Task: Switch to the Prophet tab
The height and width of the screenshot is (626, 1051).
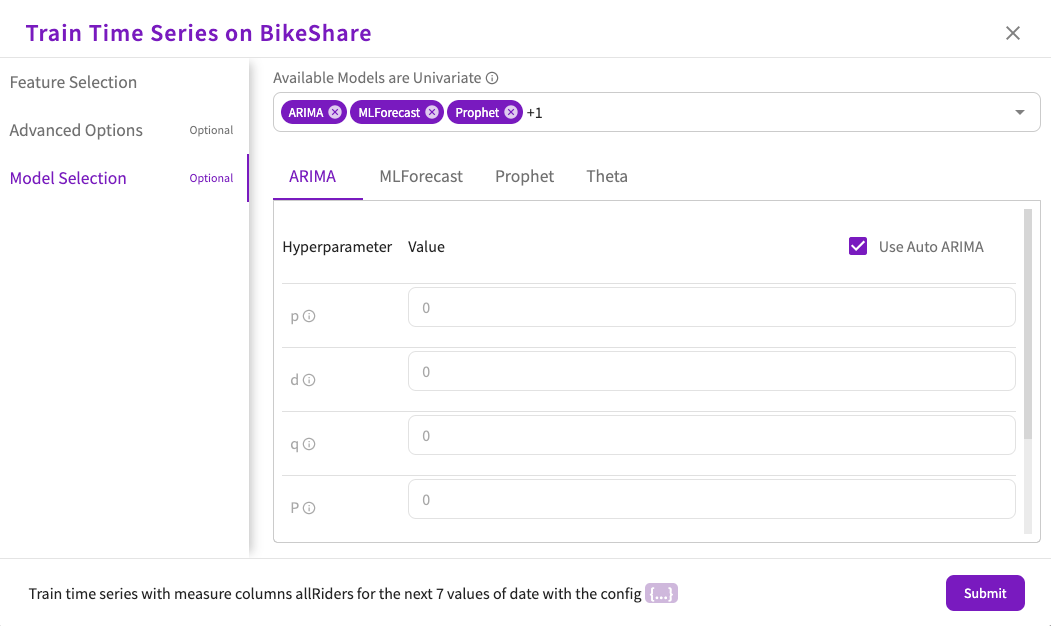Action: 524,176
